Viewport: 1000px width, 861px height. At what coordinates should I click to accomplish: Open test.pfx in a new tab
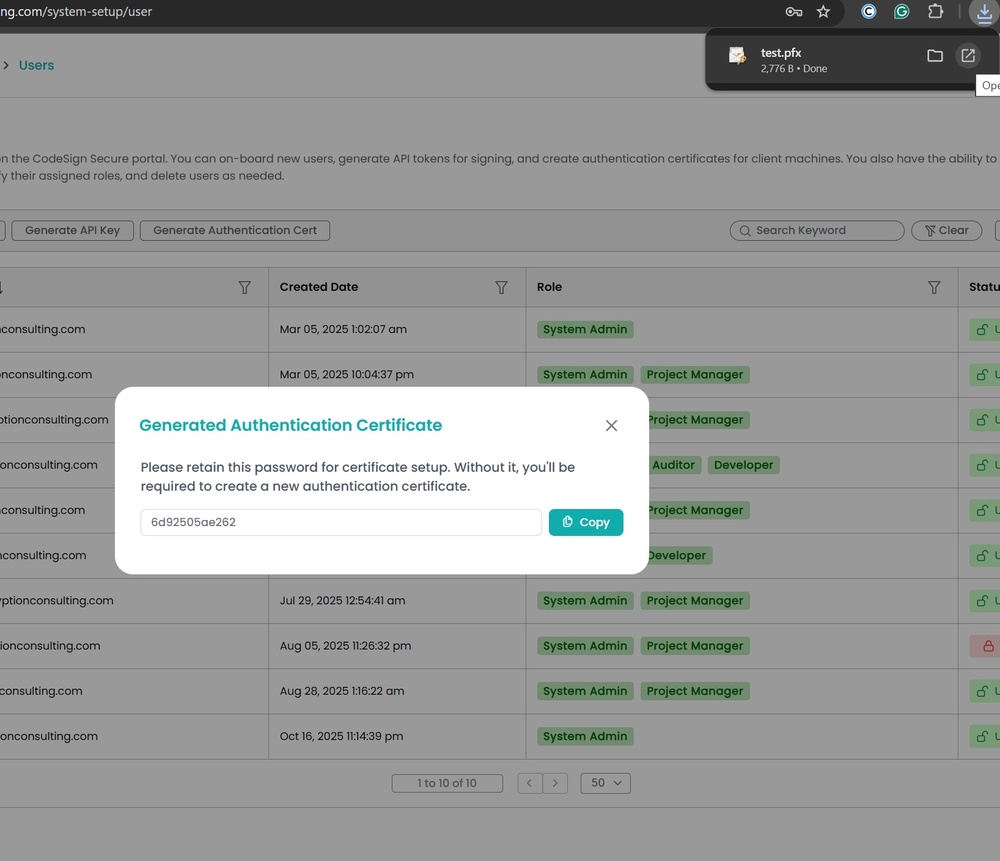[x=967, y=56]
